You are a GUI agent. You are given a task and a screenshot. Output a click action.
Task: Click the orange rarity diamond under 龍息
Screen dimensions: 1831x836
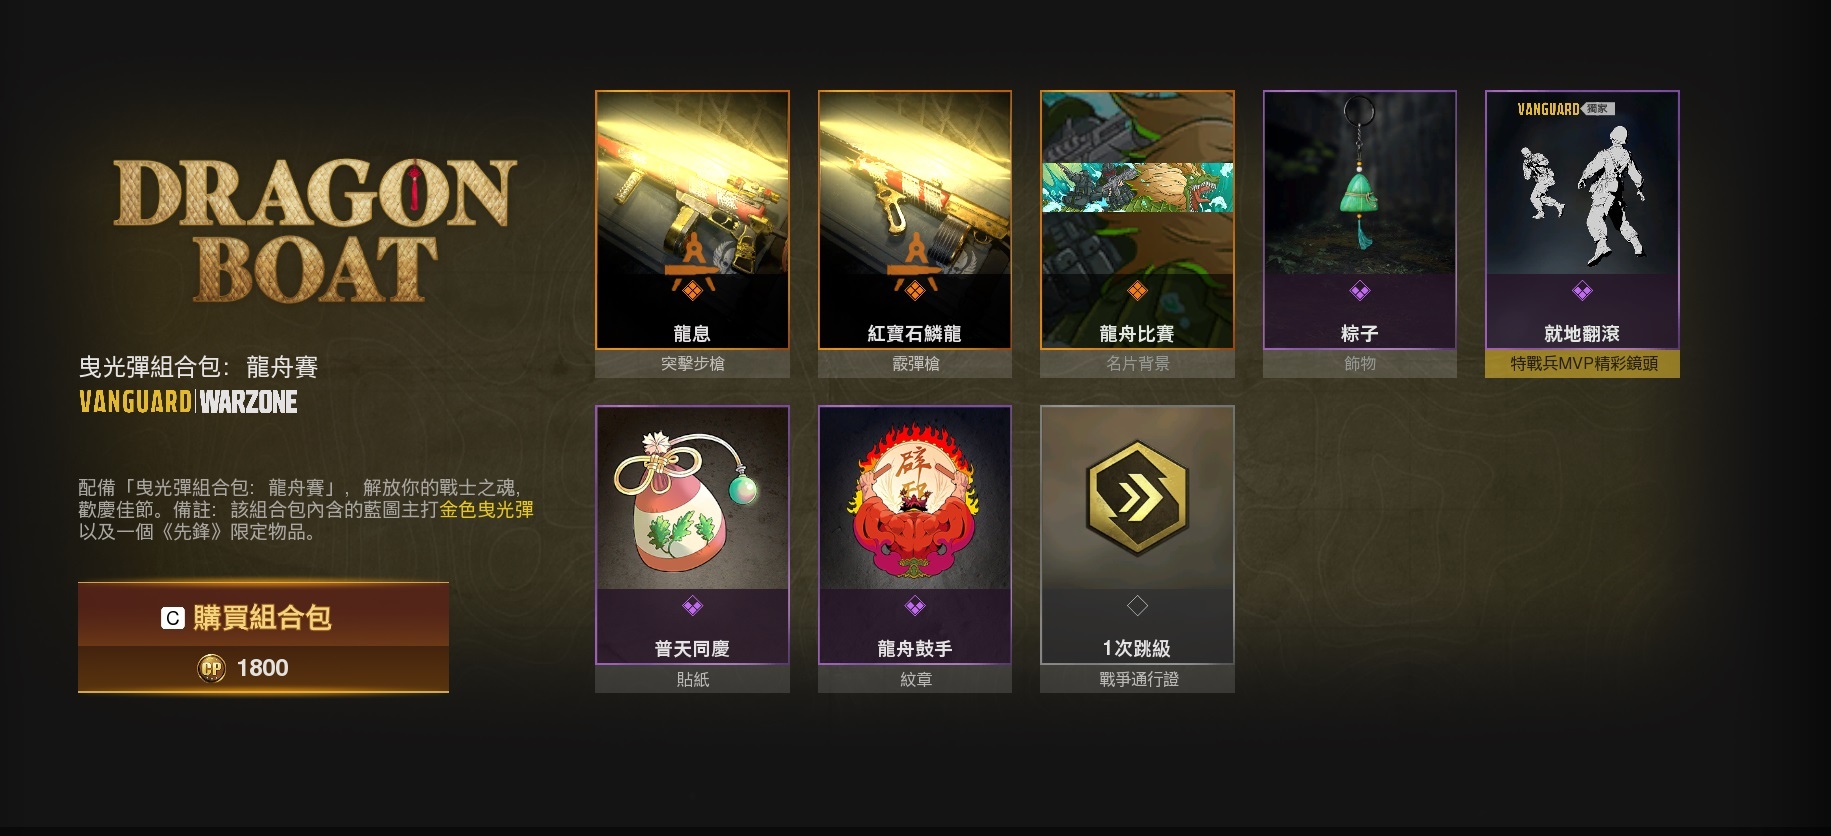coord(692,291)
